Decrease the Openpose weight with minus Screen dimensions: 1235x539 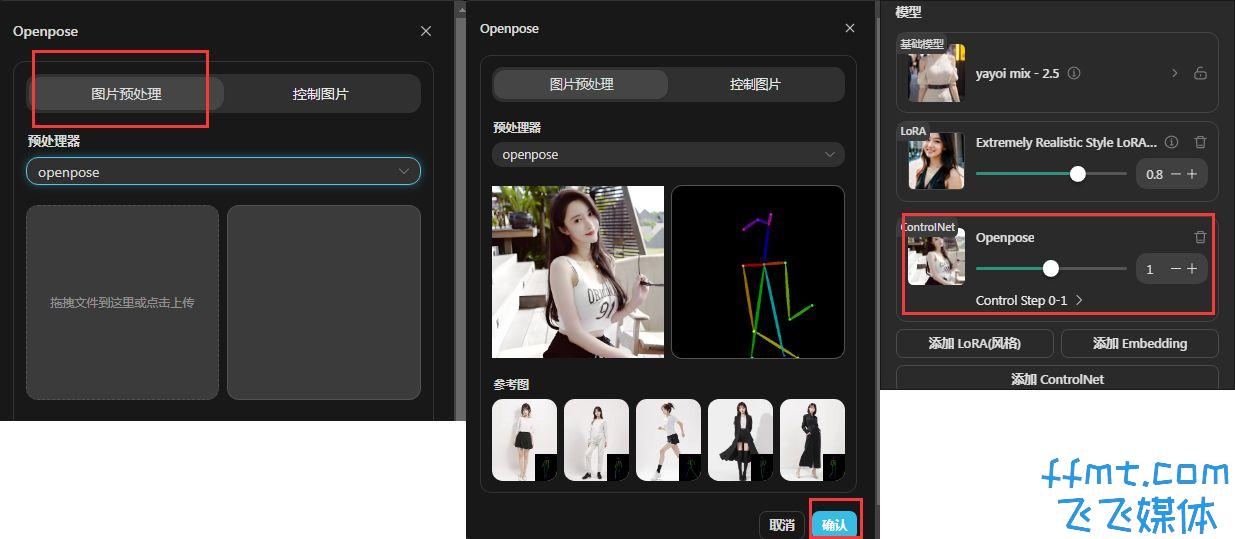(x=1176, y=269)
